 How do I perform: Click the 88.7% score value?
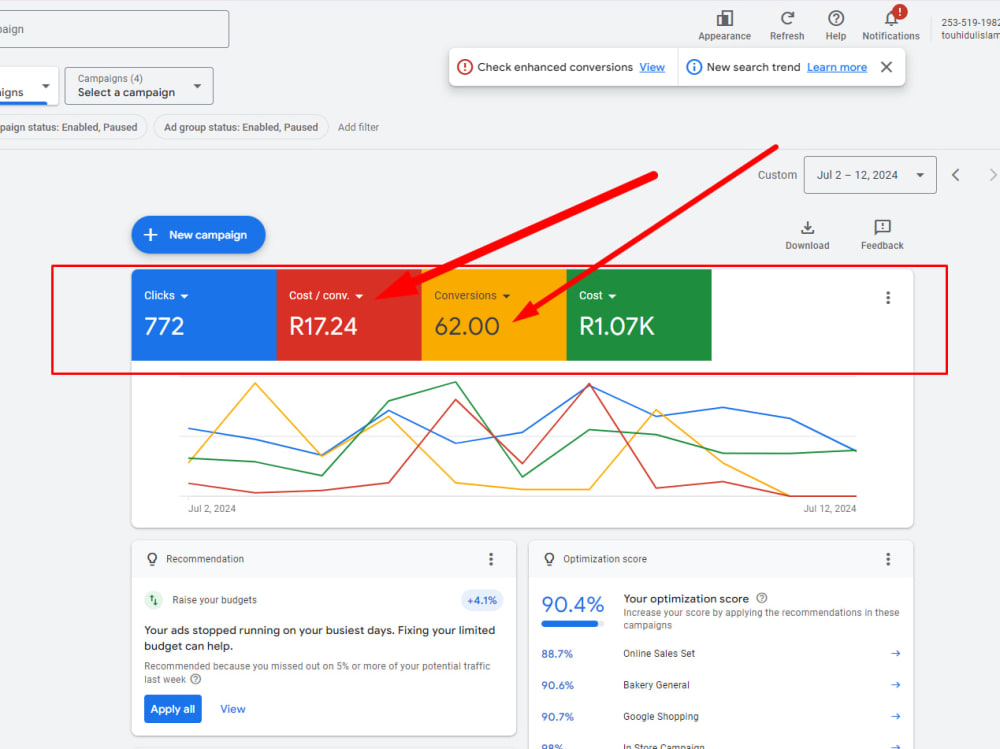tap(557, 654)
